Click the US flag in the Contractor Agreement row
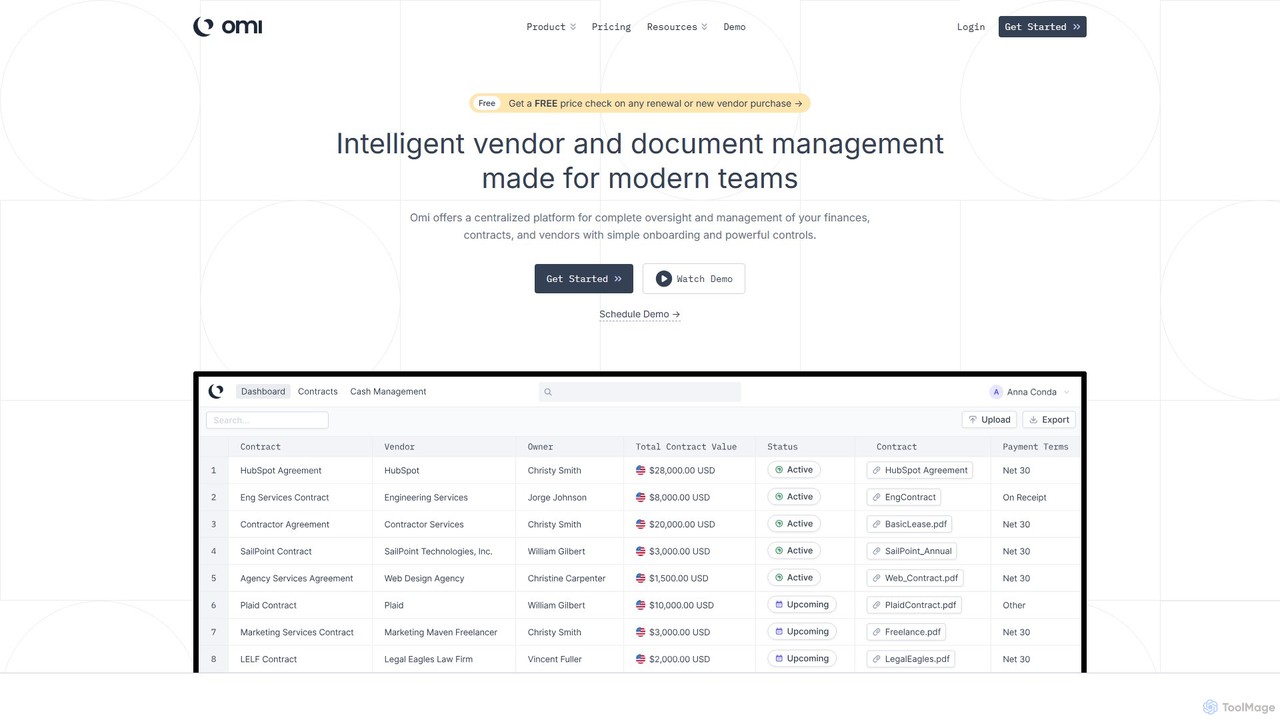The height and width of the screenshot is (720, 1280). [641, 524]
